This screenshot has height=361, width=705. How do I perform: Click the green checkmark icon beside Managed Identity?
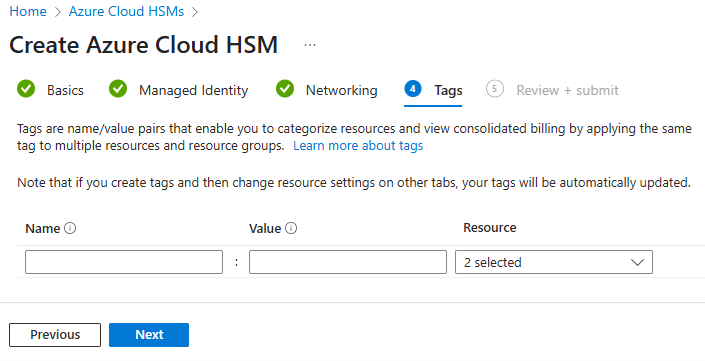coord(118,89)
